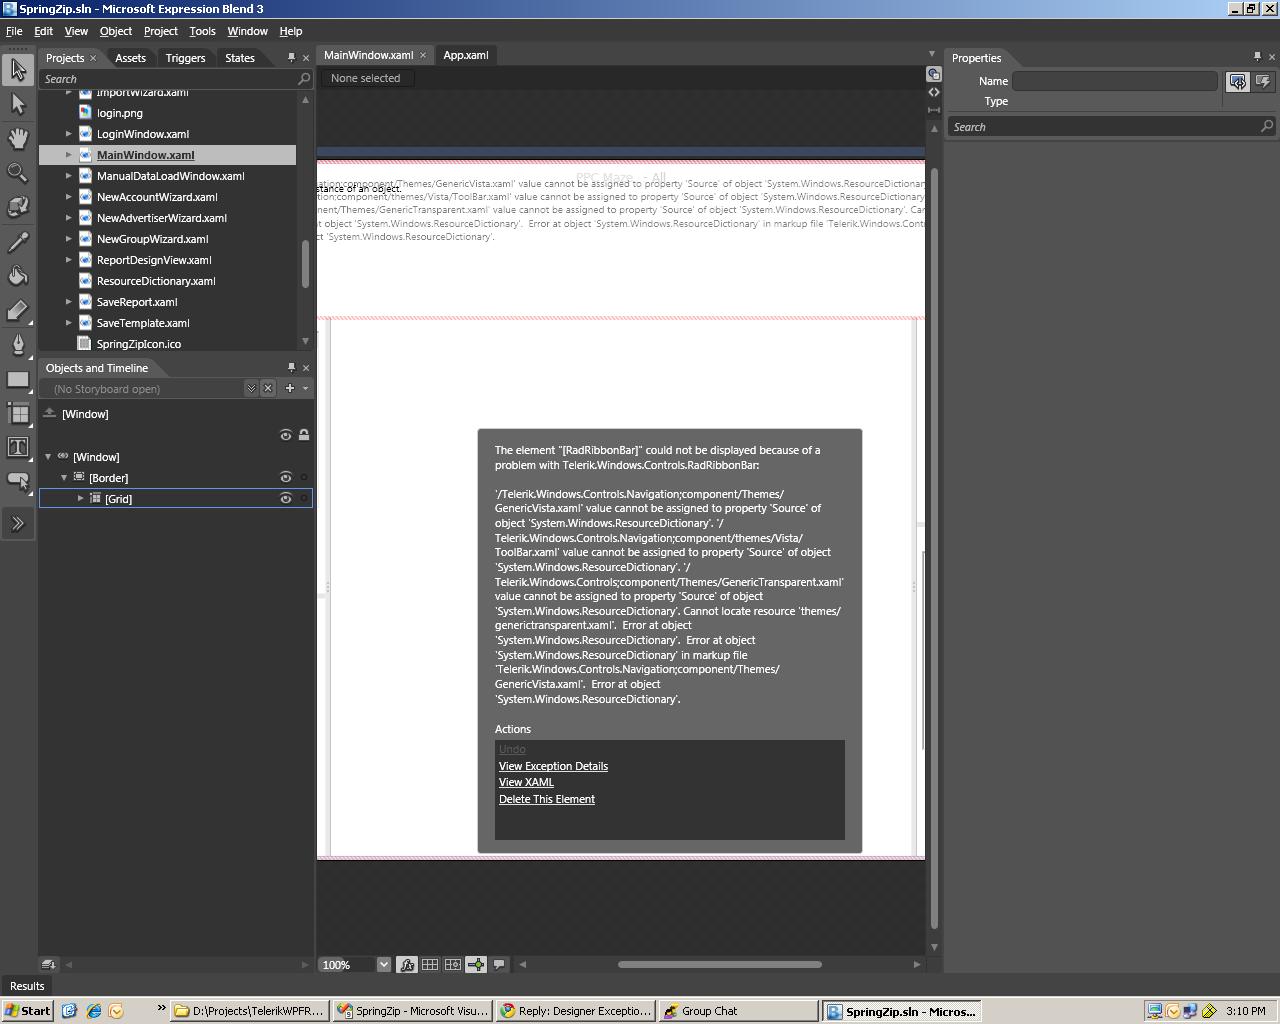Open the Assets chevron in the toolbar
This screenshot has height=1024, width=1280.
[x=18, y=523]
